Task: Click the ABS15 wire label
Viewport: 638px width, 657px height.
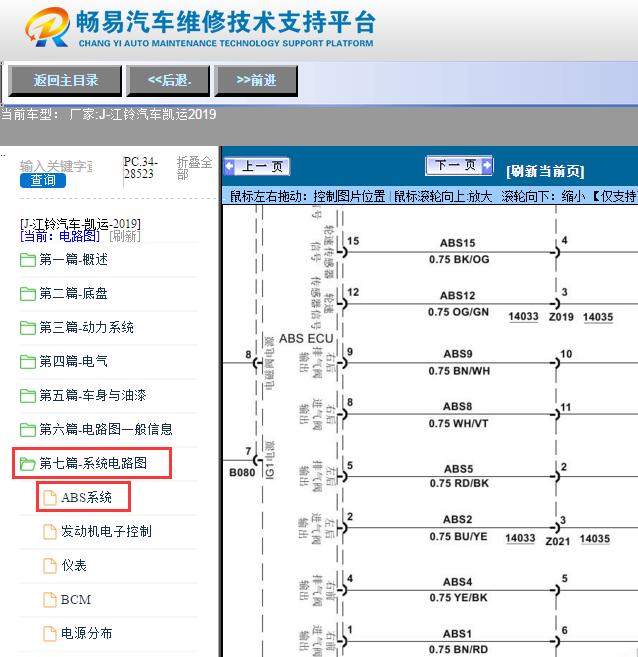Action: [457, 243]
